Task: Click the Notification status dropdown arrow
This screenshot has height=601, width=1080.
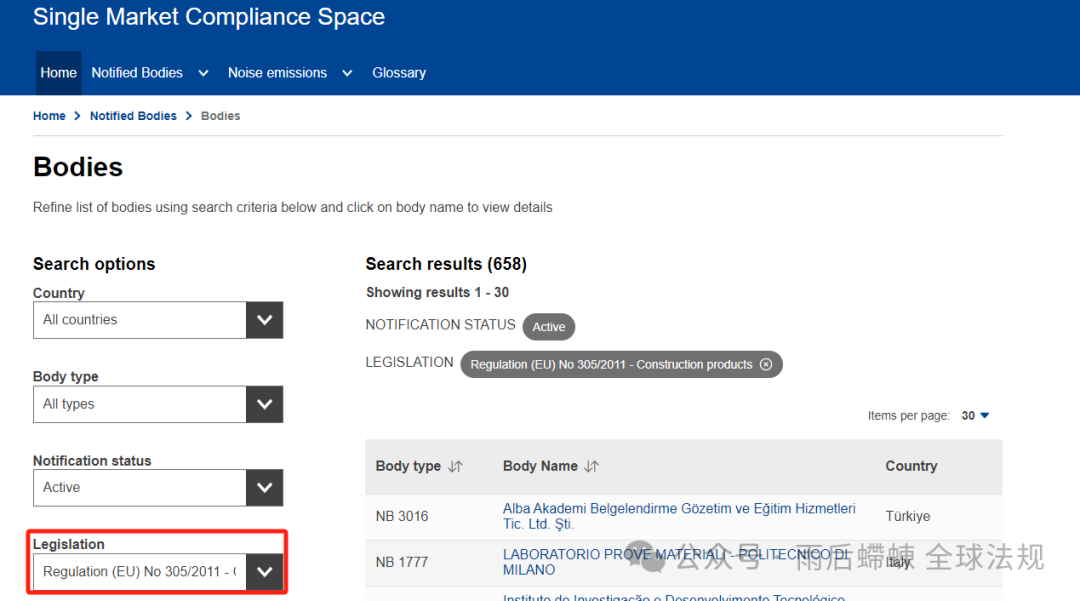Action: point(264,487)
